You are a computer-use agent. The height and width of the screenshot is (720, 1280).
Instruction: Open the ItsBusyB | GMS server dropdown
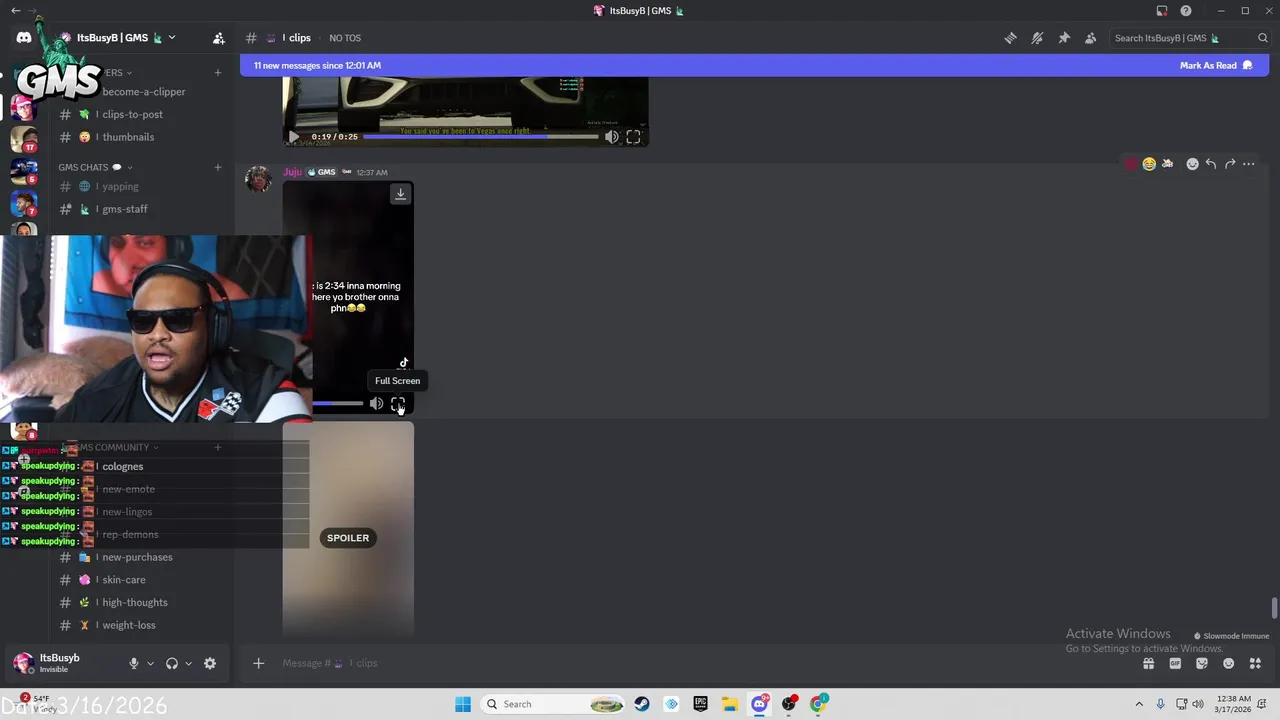coord(125,38)
